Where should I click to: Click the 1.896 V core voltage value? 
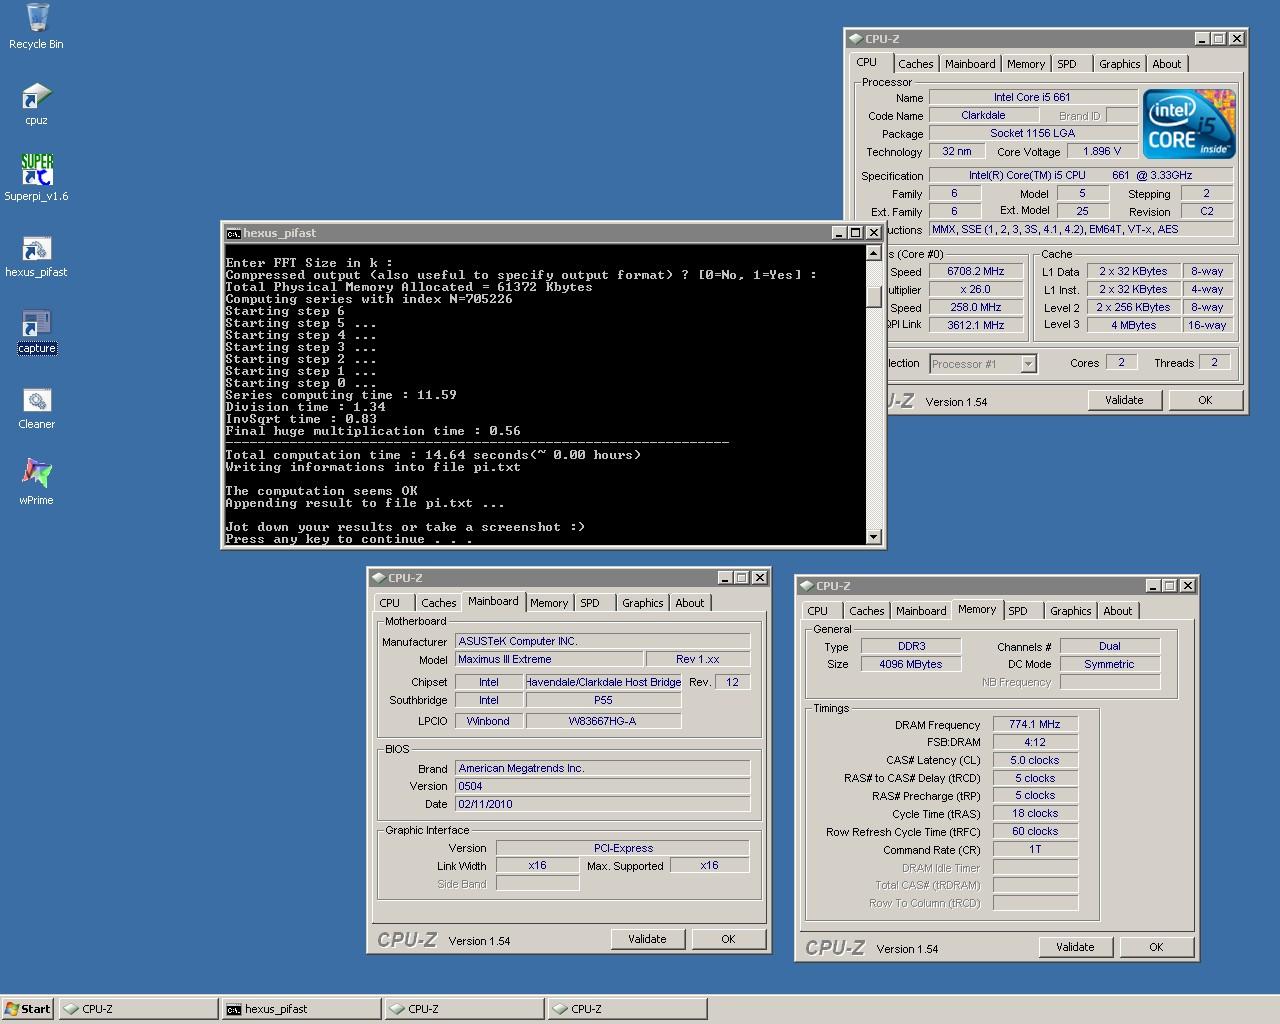click(x=1102, y=151)
